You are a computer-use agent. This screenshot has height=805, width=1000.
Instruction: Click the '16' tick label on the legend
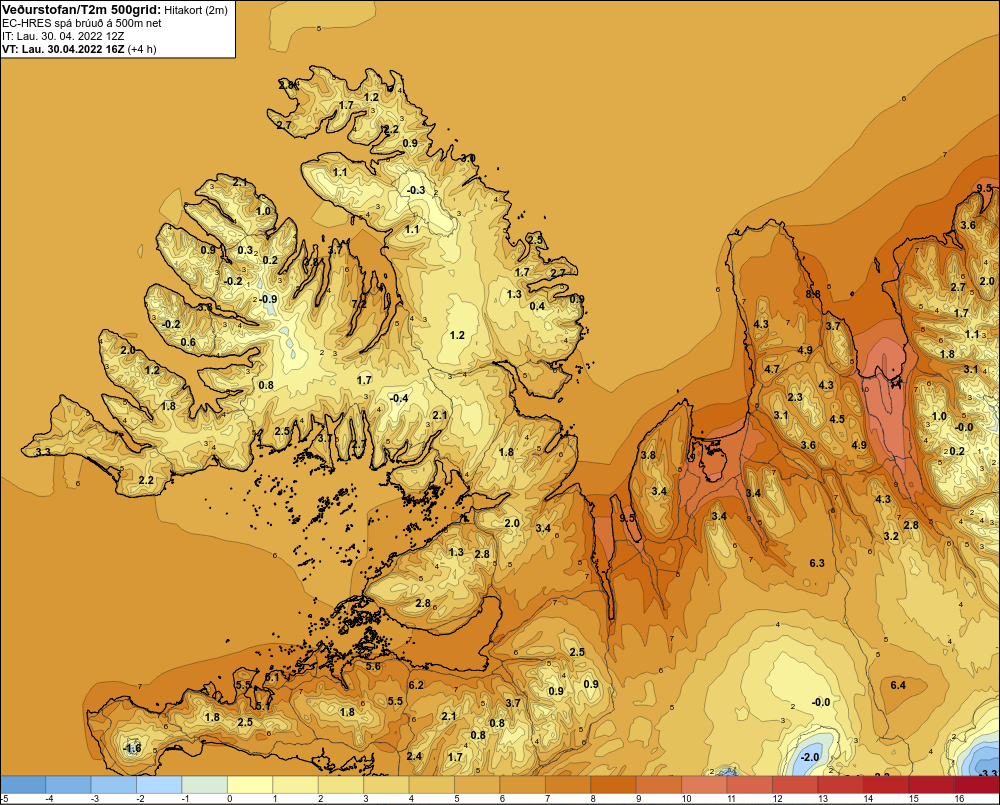coord(959,799)
